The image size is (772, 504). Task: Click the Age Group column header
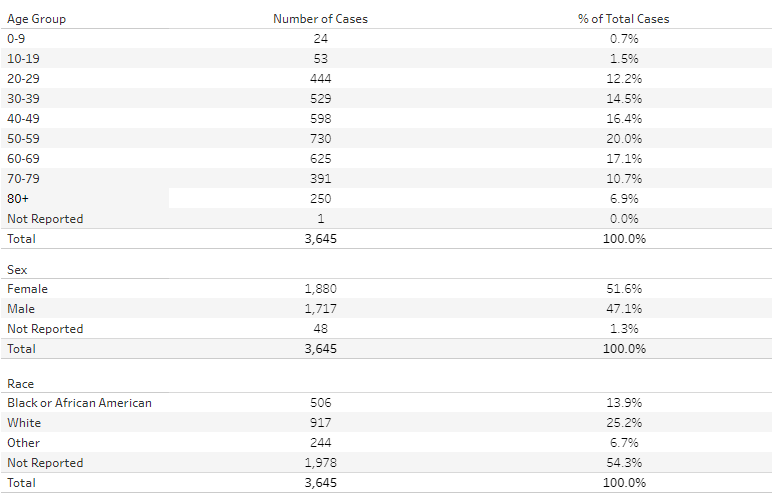coord(36,19)
